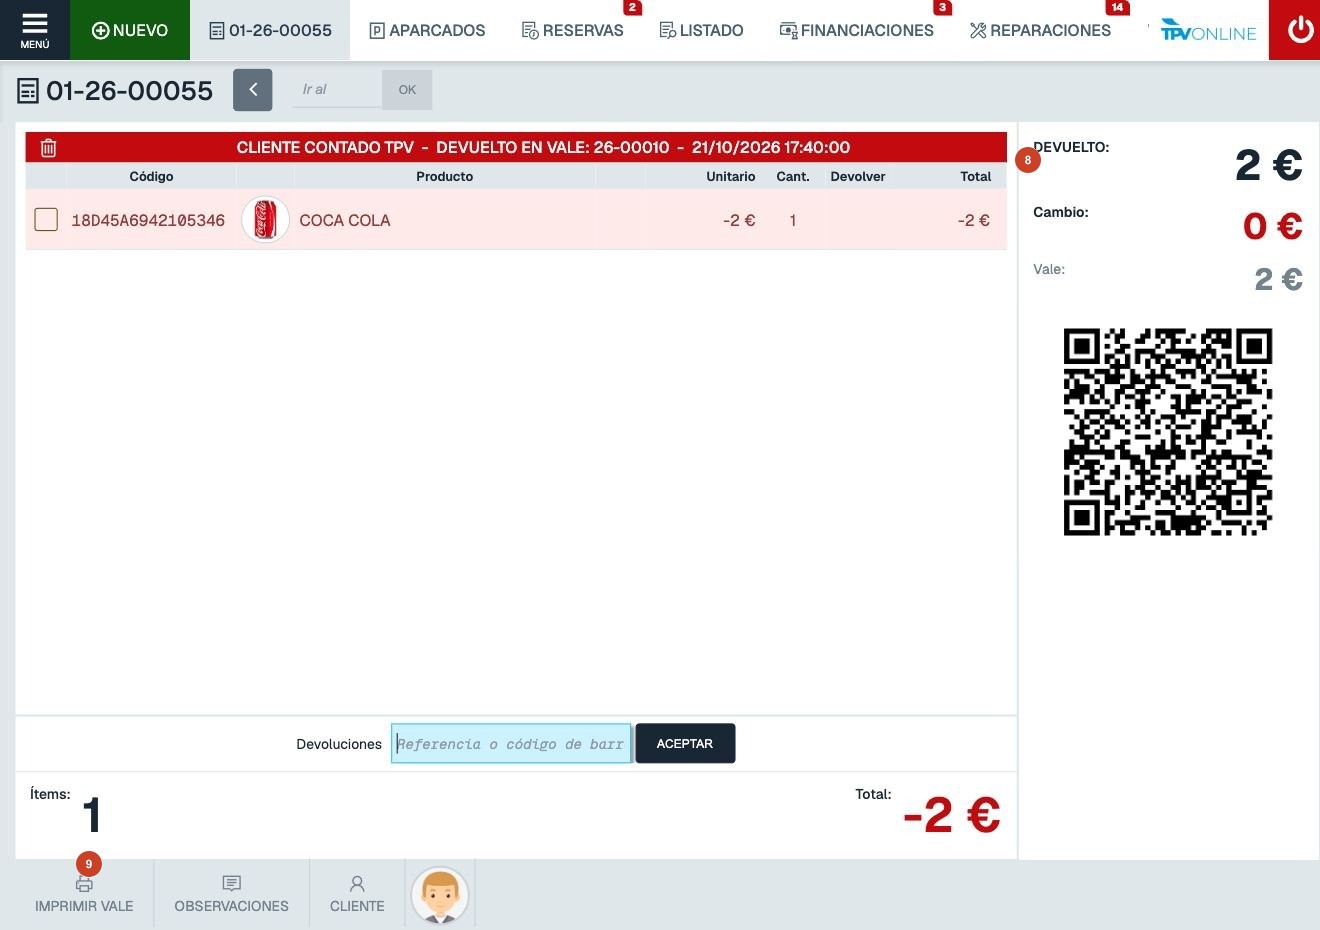Viewport: 1320px width, 930px height.
Task: Click the employee avatar icon
Action: point(440,895)
